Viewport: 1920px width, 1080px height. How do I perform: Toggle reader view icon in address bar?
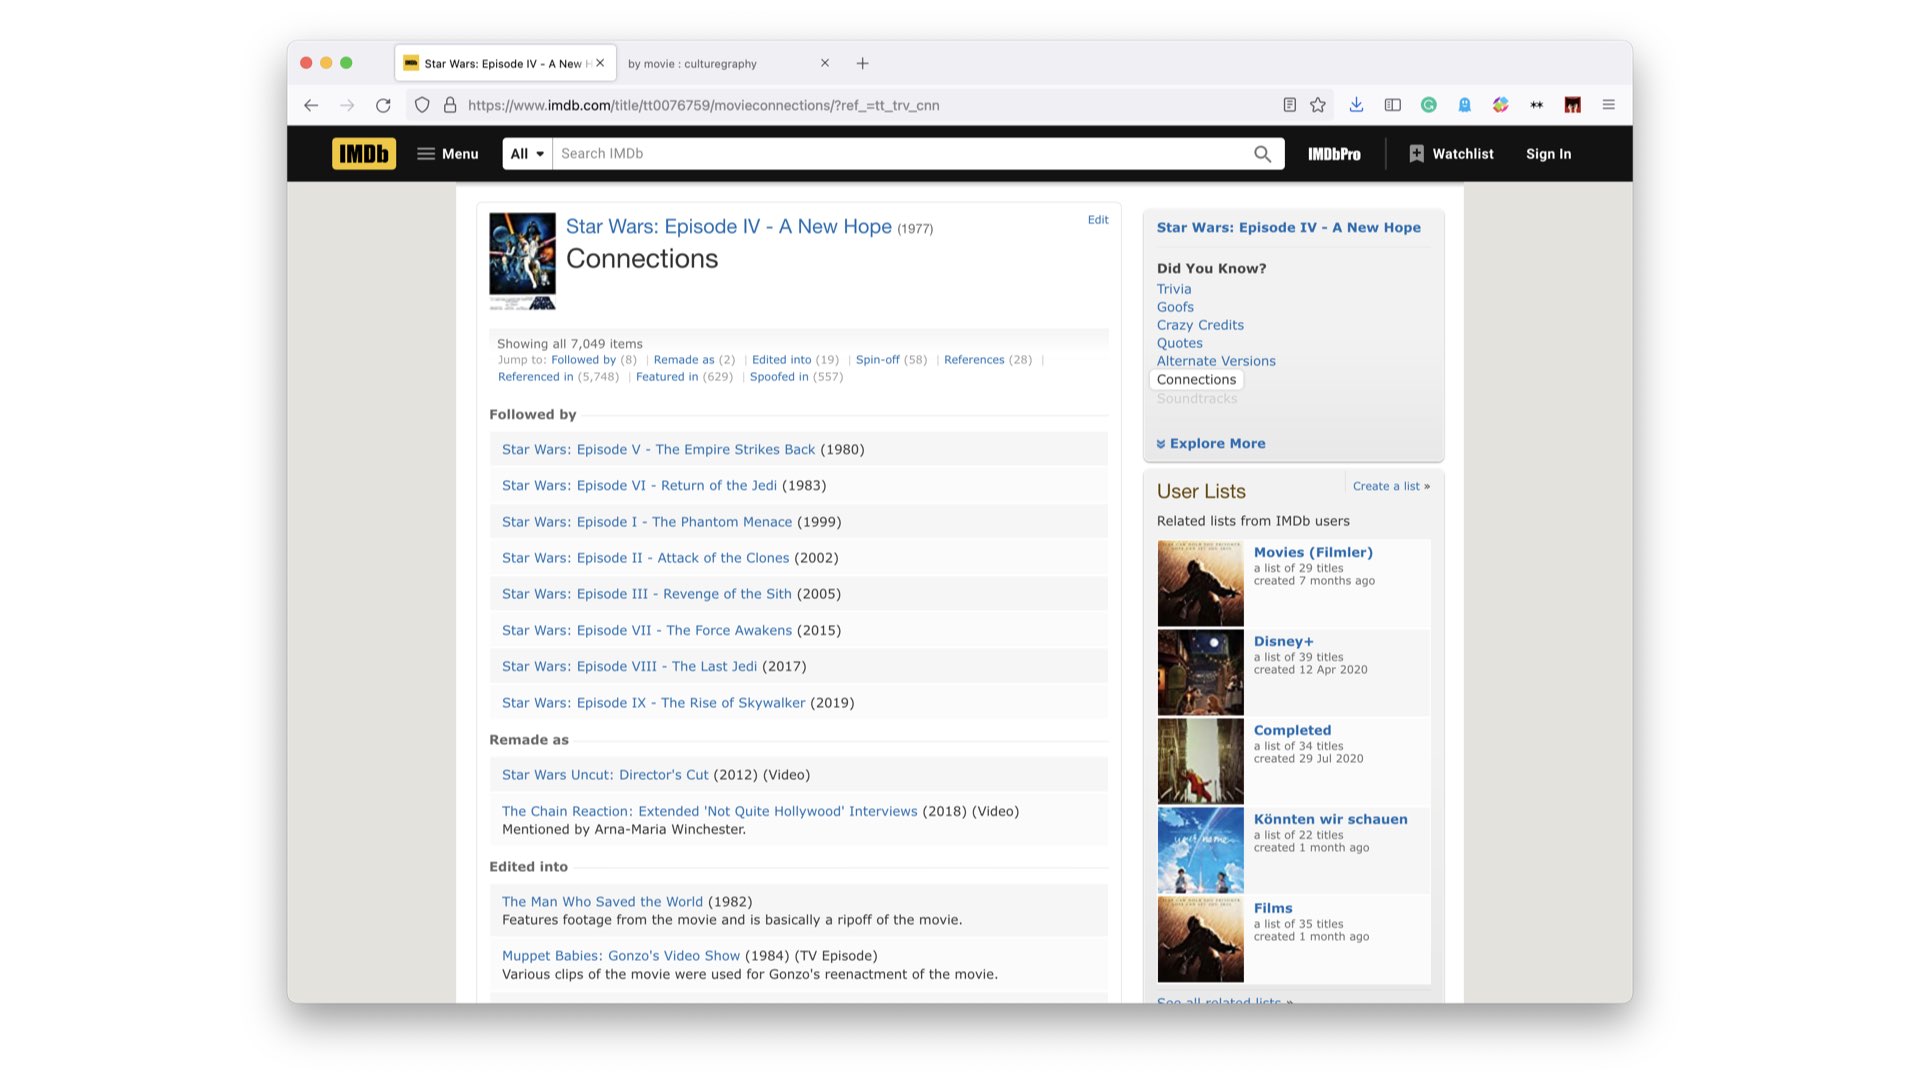click(1290, 105)
